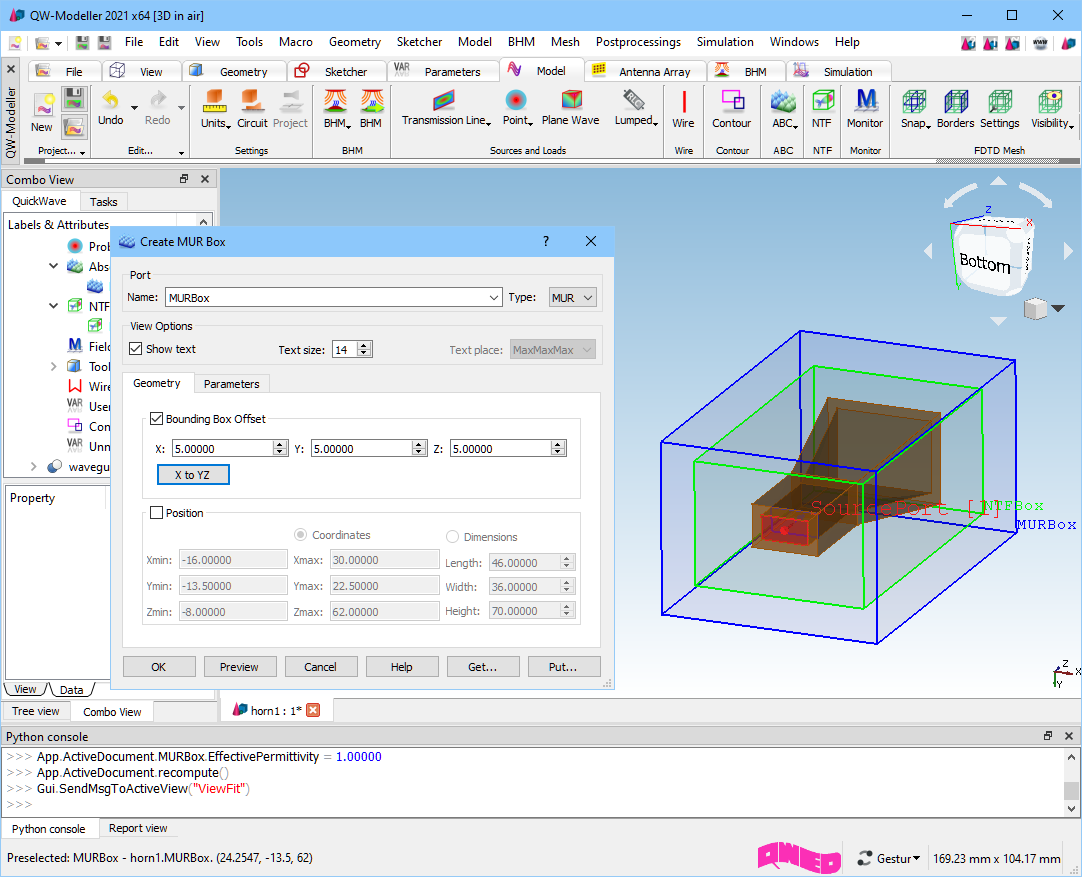The width and height of the screenshot is (1082, 877).
Task: Switch to Report view tab
Action: (138, 828)
